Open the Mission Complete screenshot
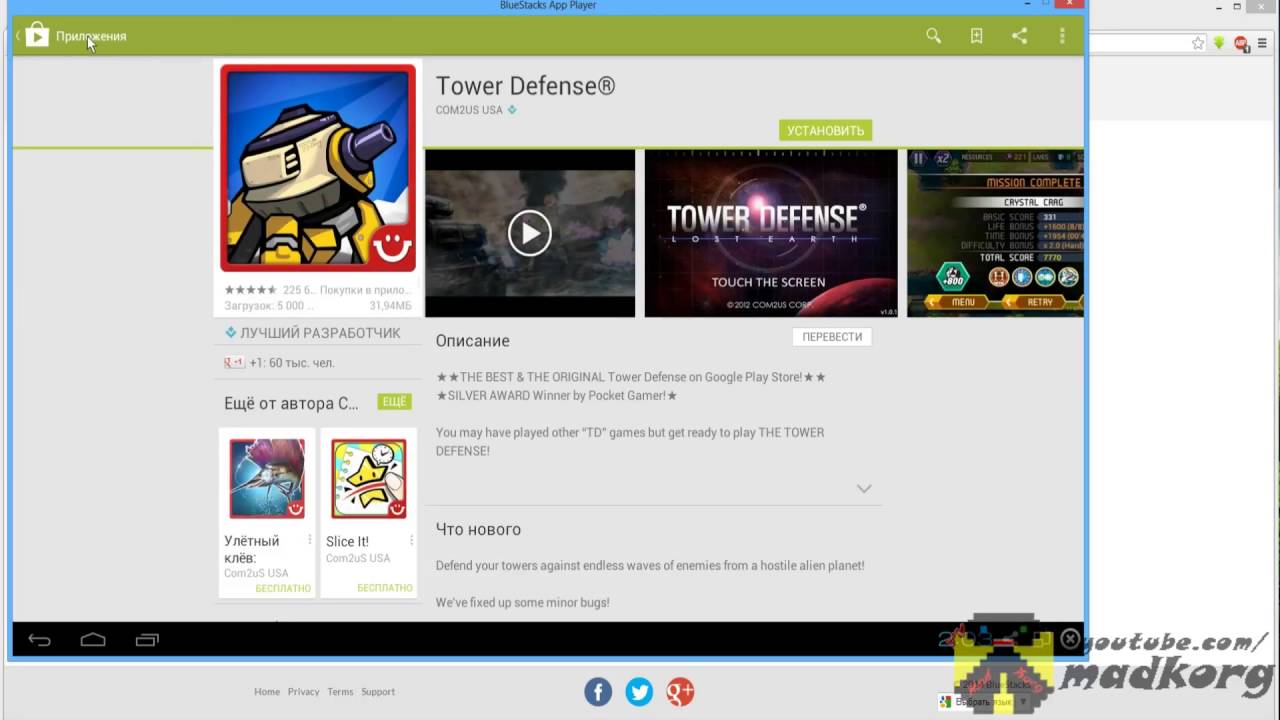The image size is (1280, 720). pyautogui.click(x=995, y=233)
